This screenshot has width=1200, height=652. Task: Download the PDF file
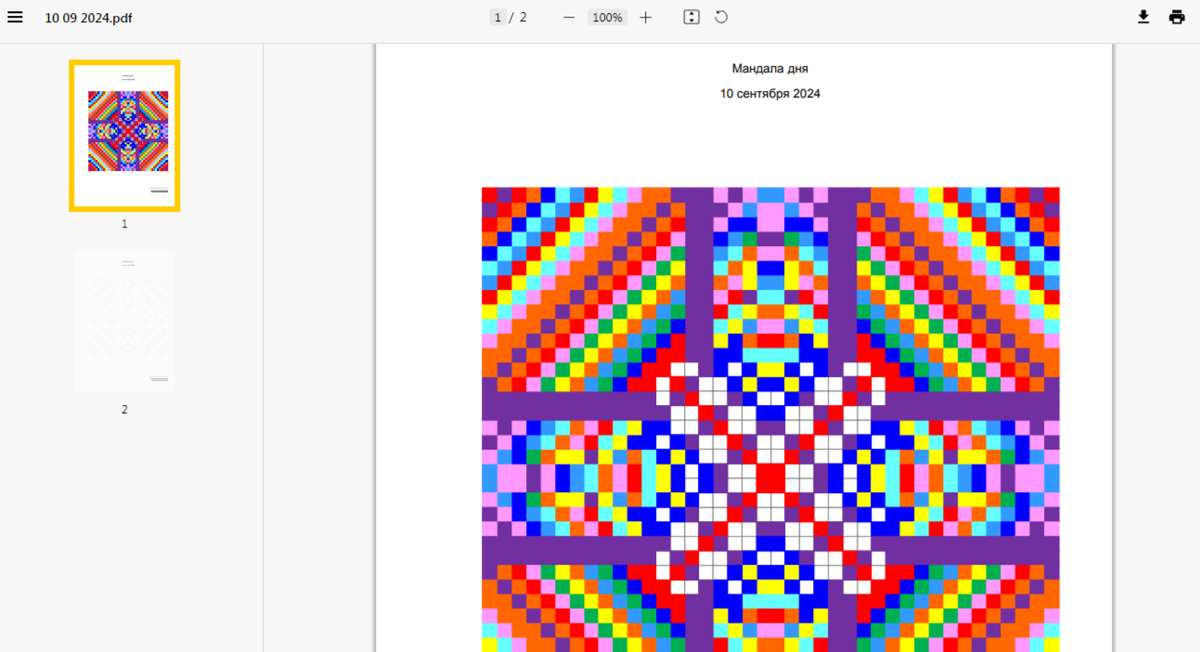point(1144,17)
